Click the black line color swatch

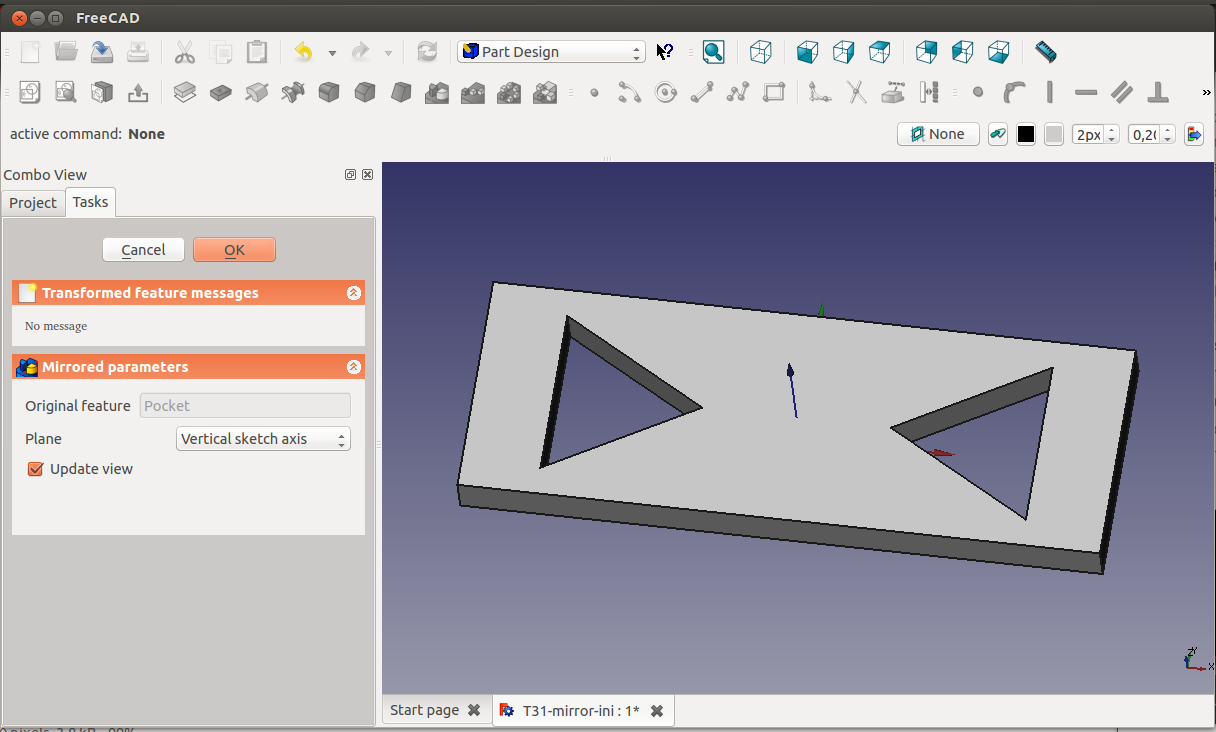(x=1026, y=134)
